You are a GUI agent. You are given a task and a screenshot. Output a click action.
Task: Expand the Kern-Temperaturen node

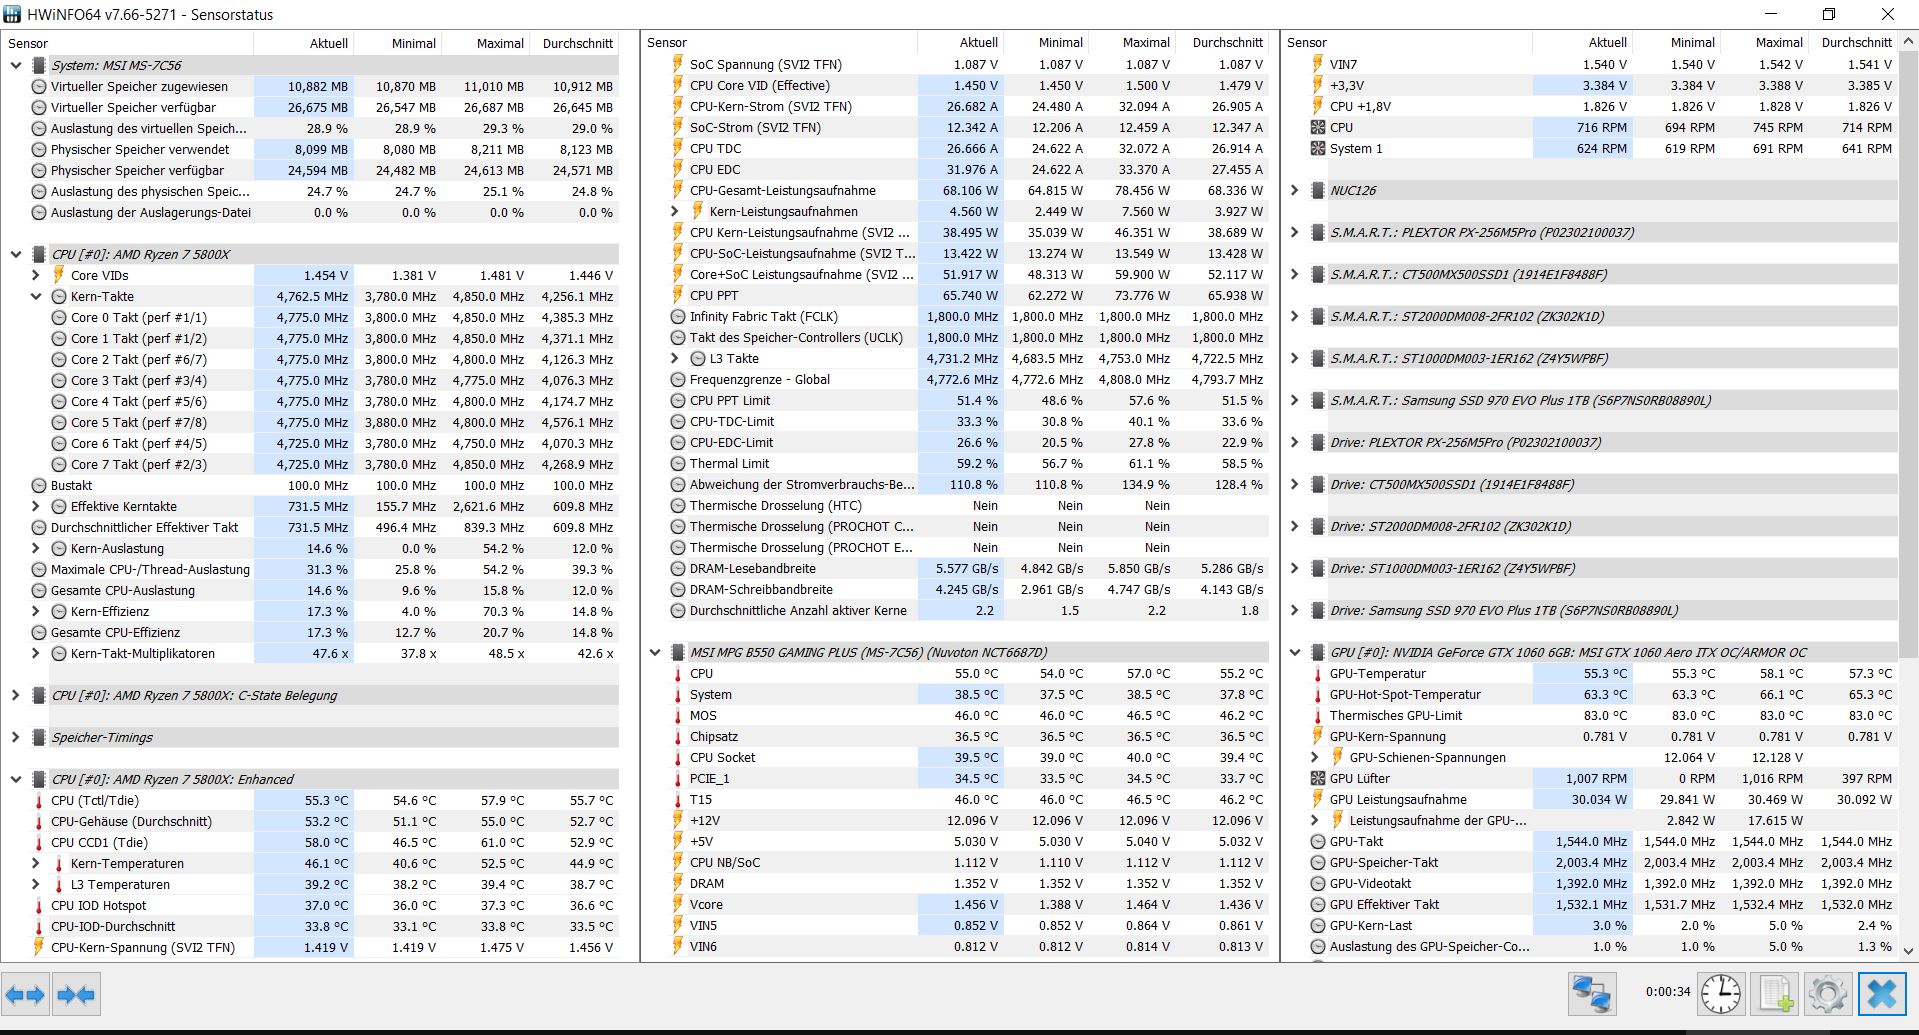click(x=36, y=863)
